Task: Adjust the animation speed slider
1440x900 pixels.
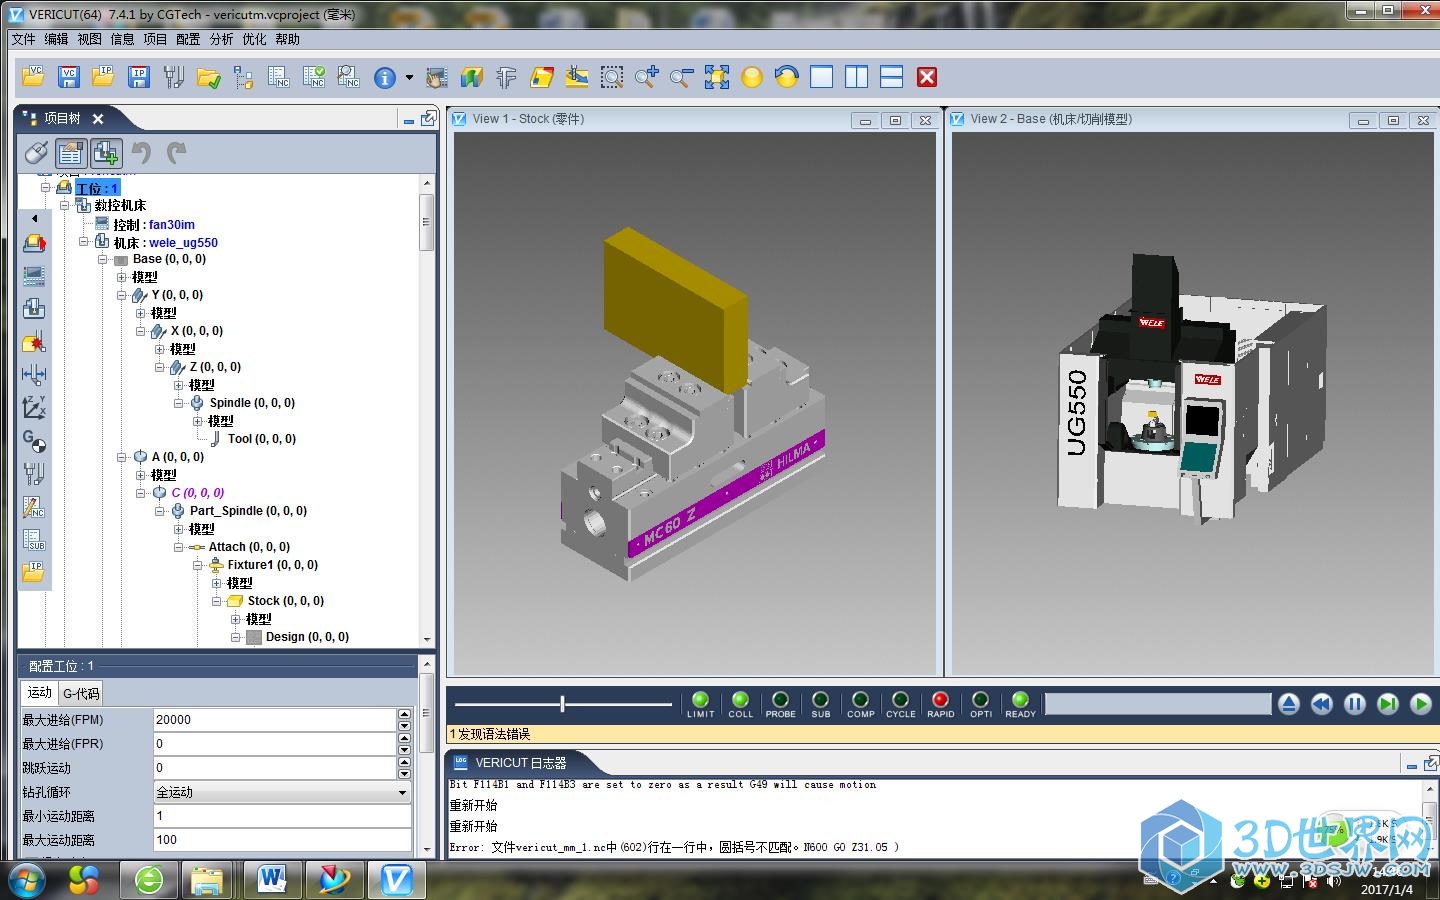Action: (x=563, y=704)
